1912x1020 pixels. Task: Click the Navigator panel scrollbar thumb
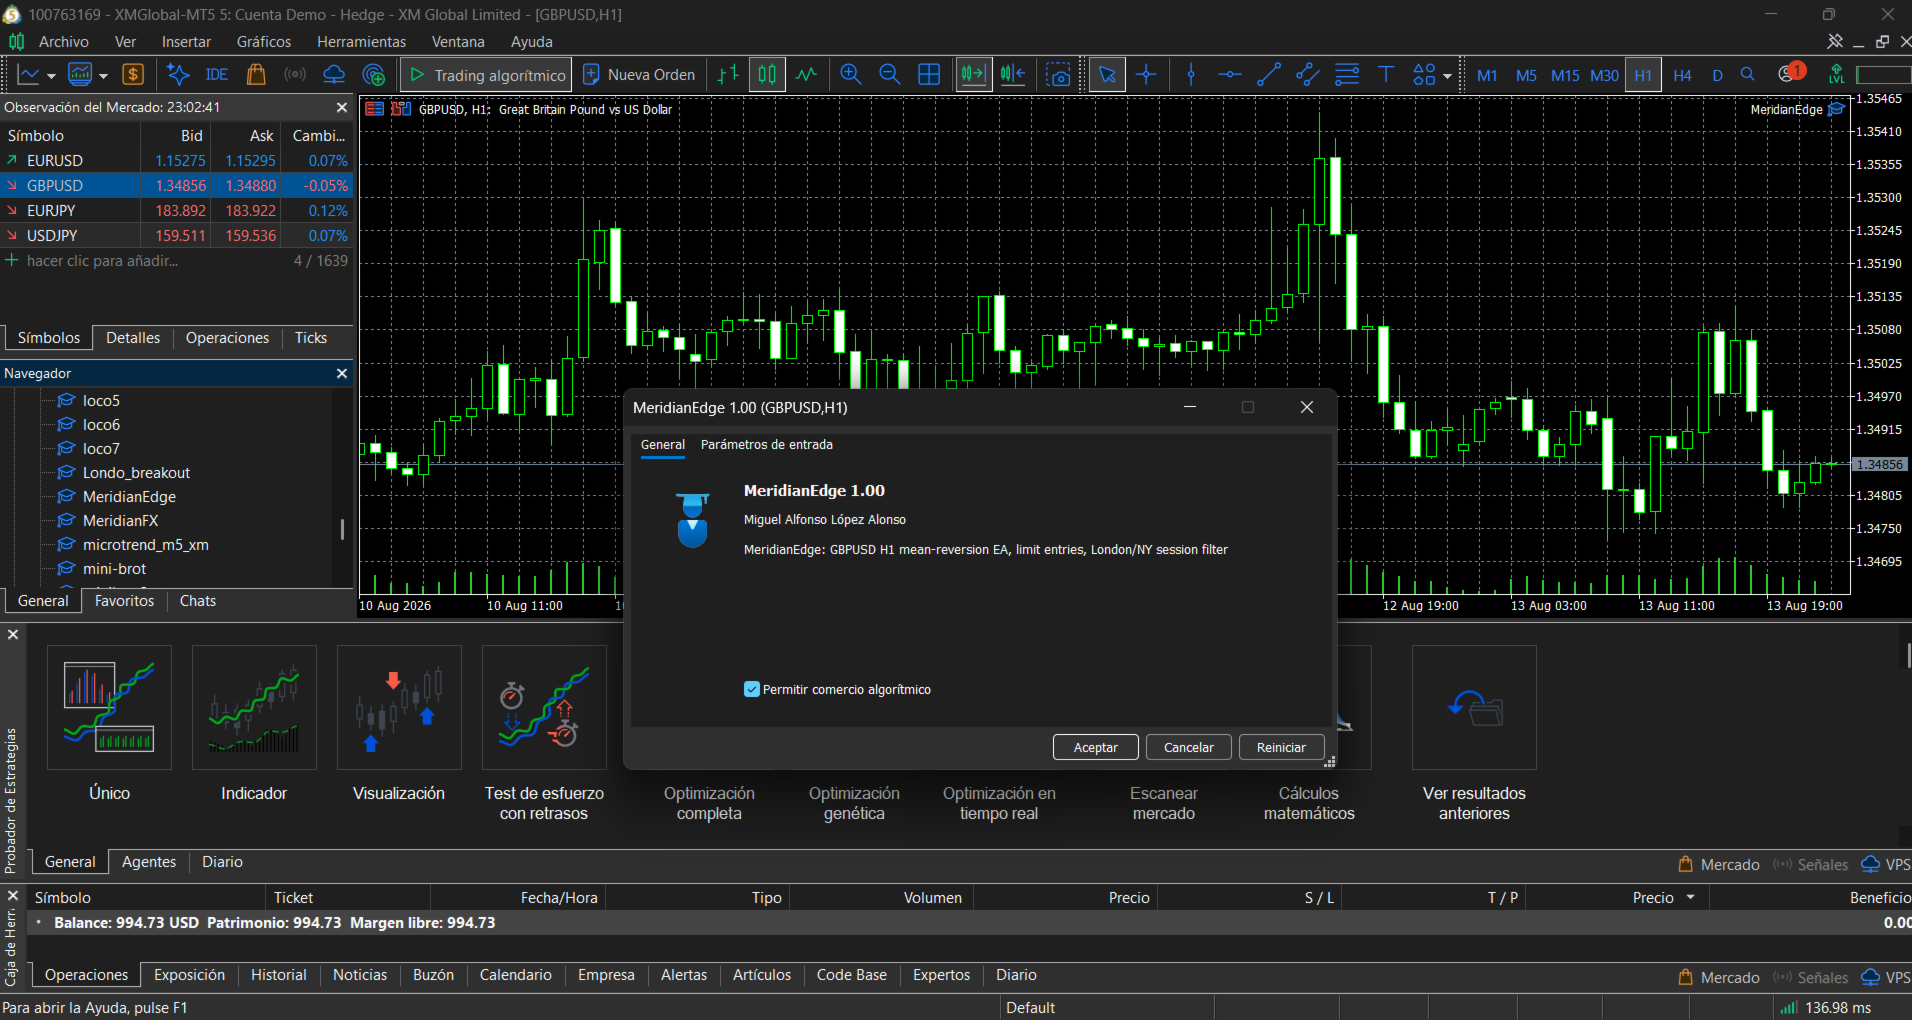coord(342,529)
